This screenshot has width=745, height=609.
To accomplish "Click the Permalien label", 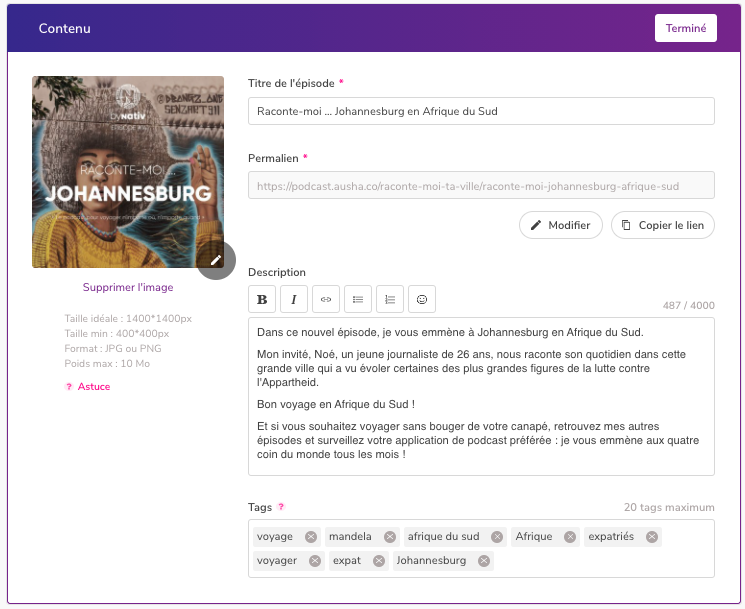I will [273, 158].
